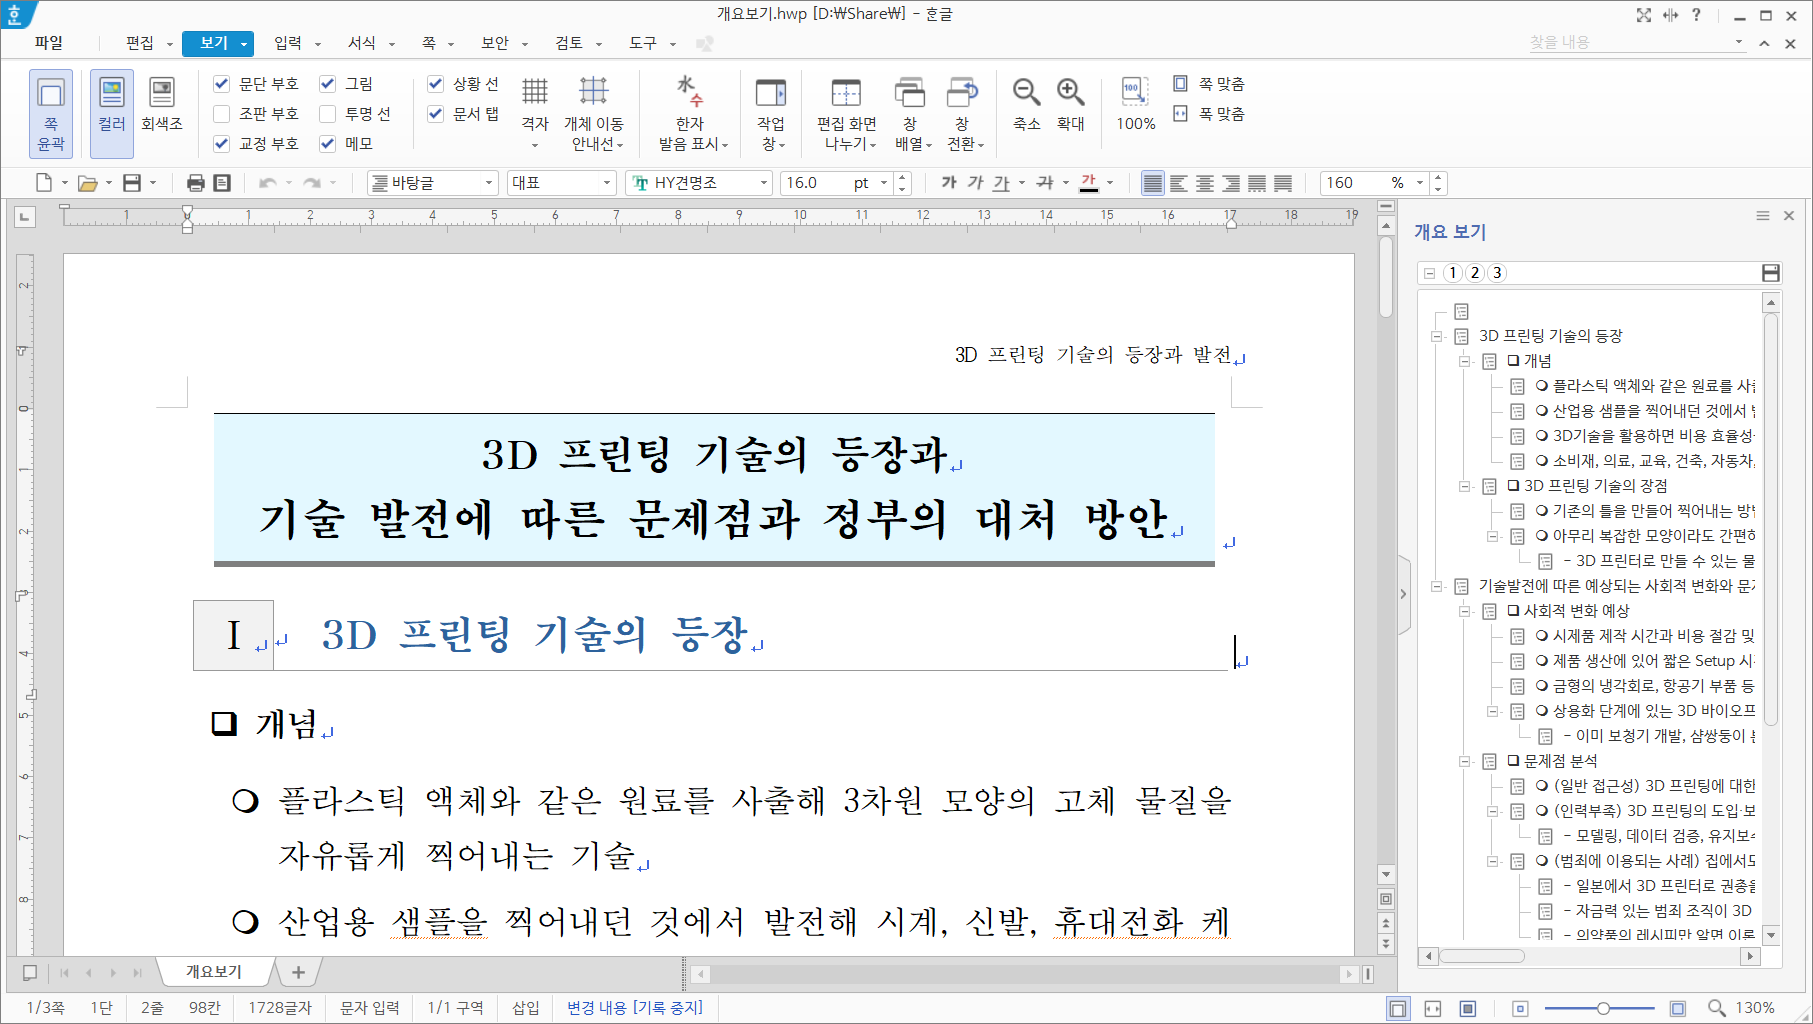The image size is (1813, 1024).
Task: Select the 개요보기 document tab
Action: click(x=214, y=971)
